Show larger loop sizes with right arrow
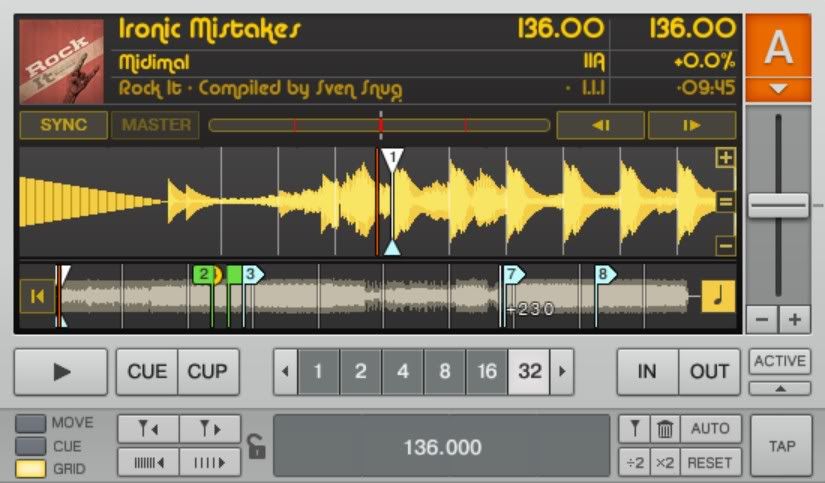 pyautogui.click(x=563, y=372)
